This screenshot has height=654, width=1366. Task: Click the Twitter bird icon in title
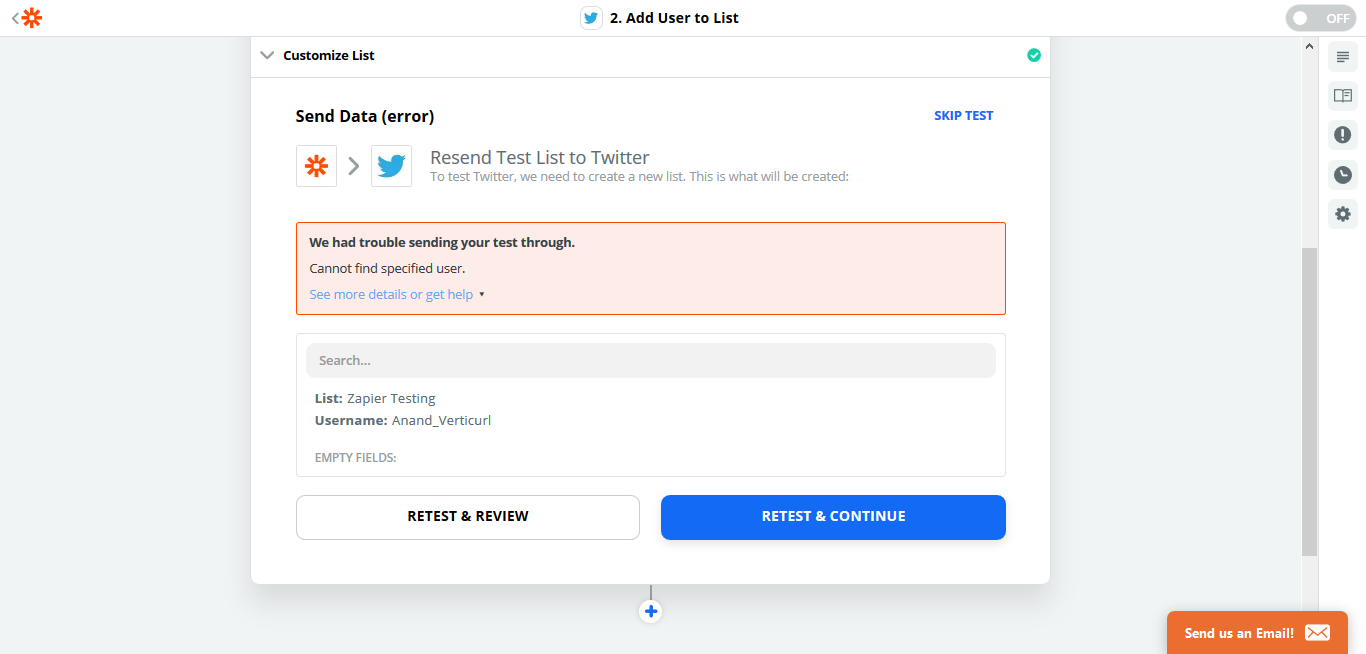pos(592,18)
